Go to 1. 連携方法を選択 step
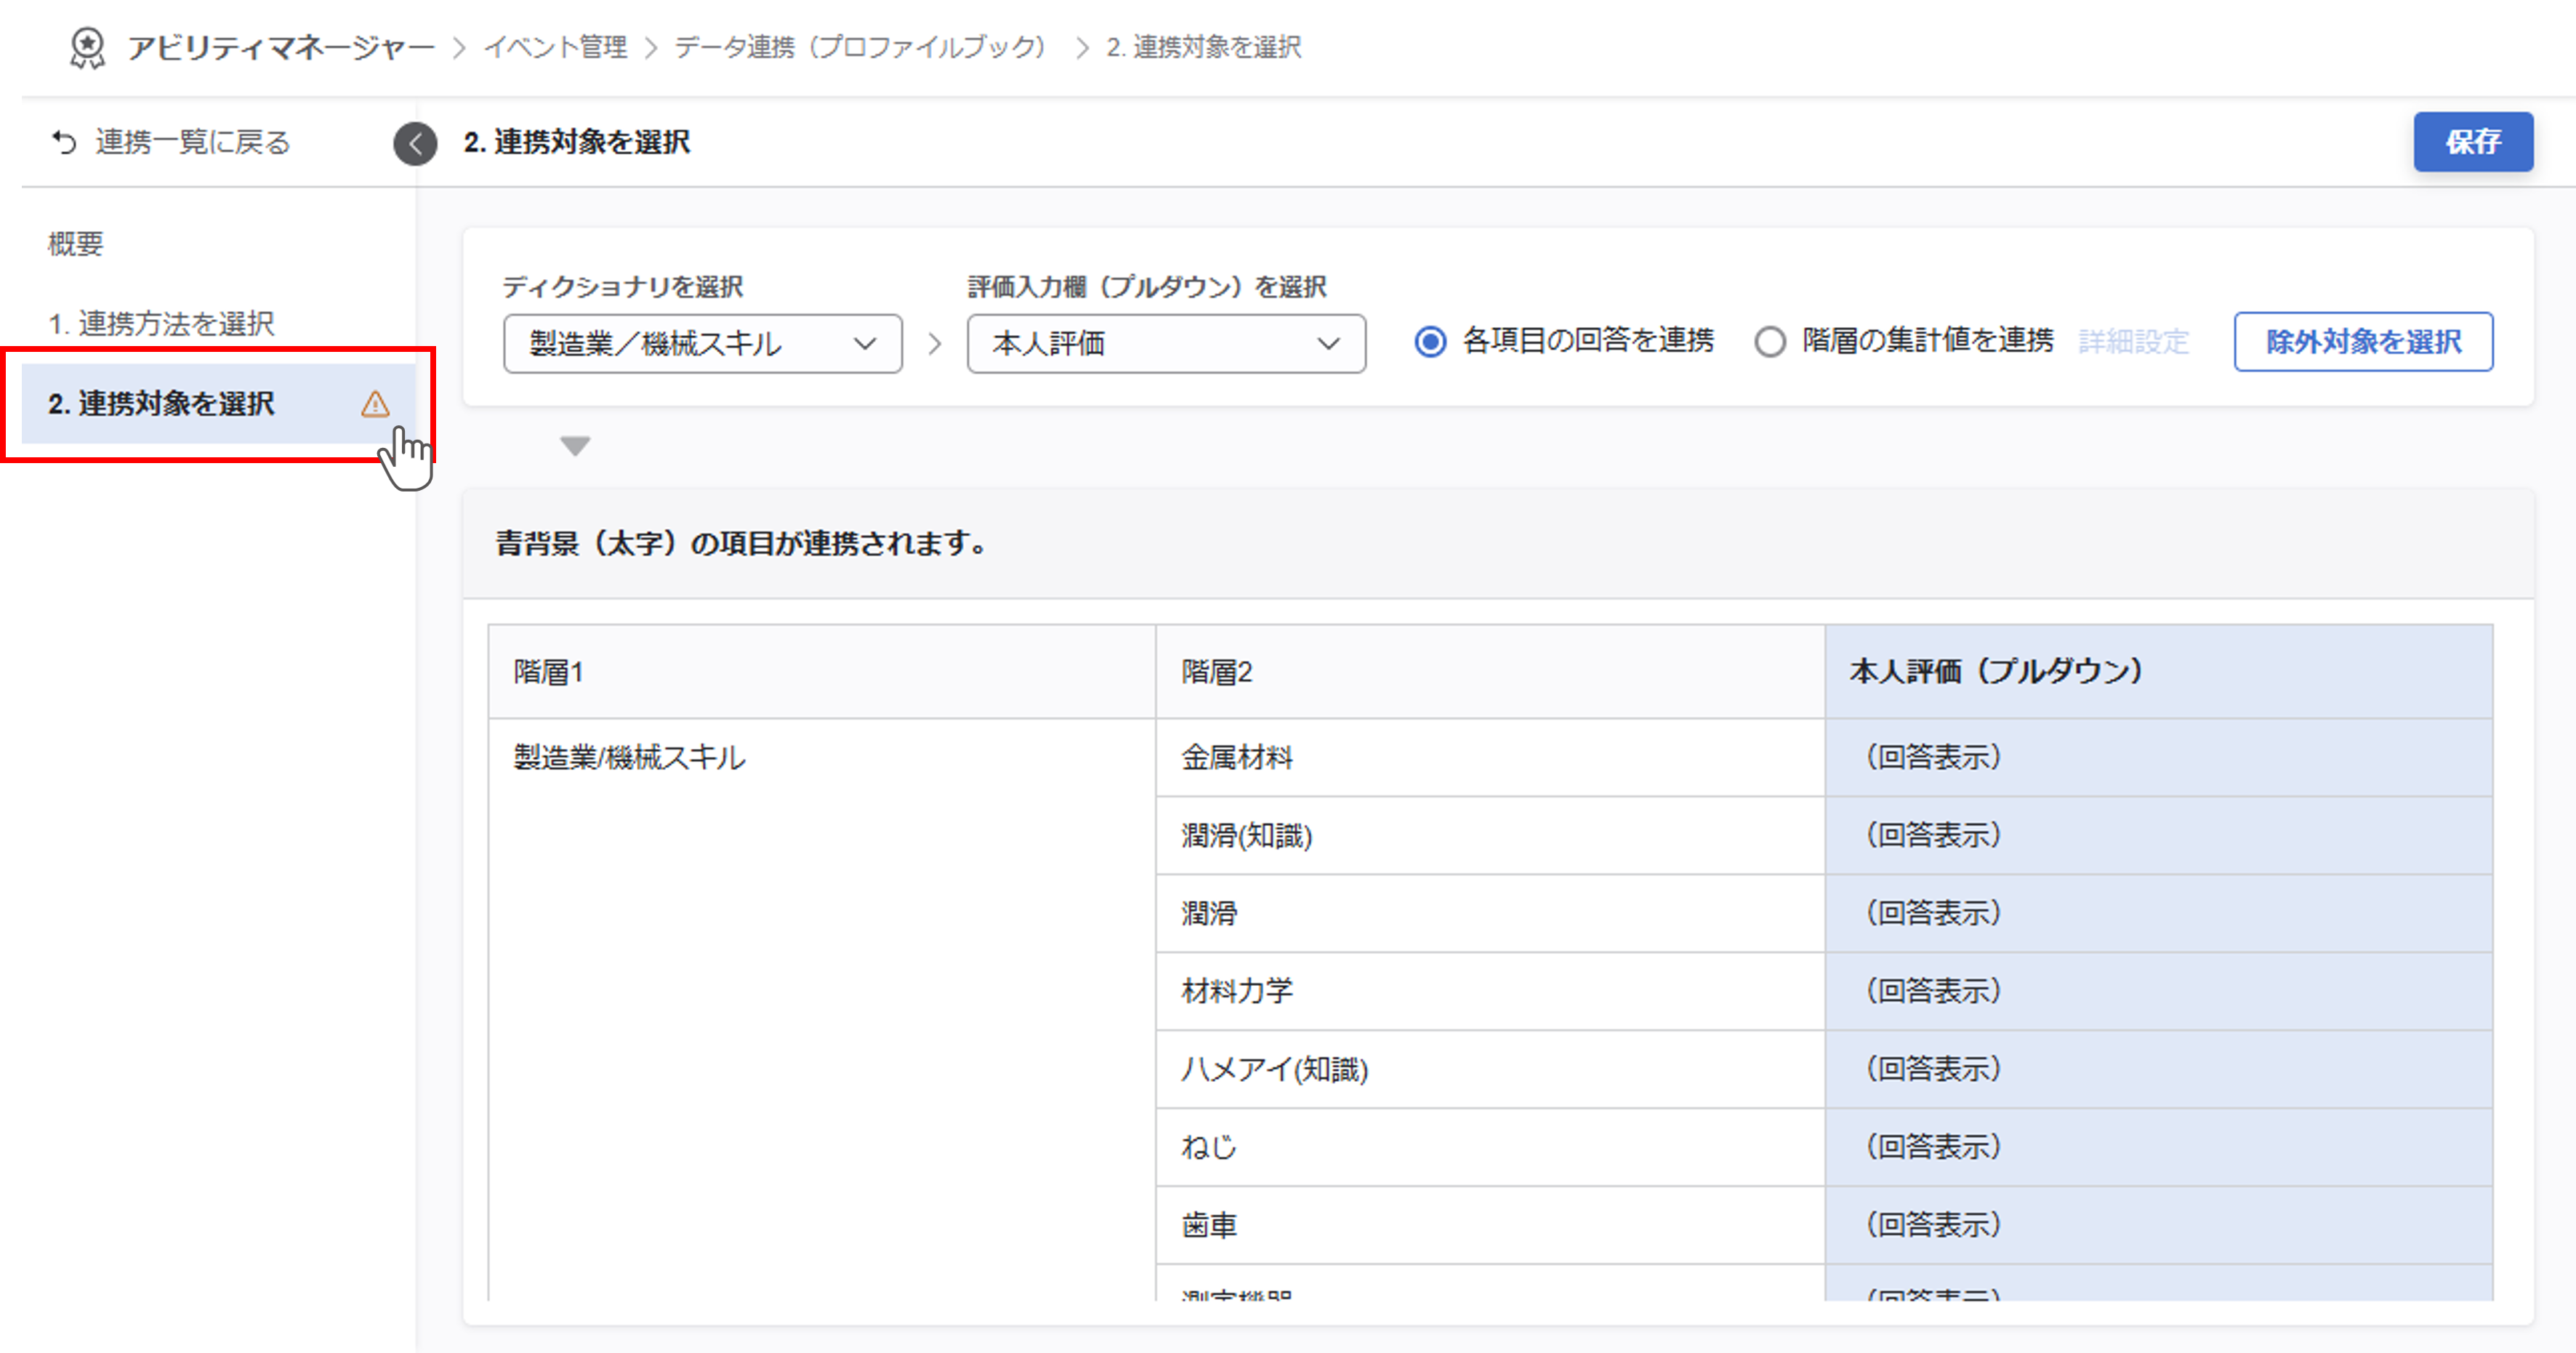Viewport: 2576px width, 1353px height. tap(161, 324)
